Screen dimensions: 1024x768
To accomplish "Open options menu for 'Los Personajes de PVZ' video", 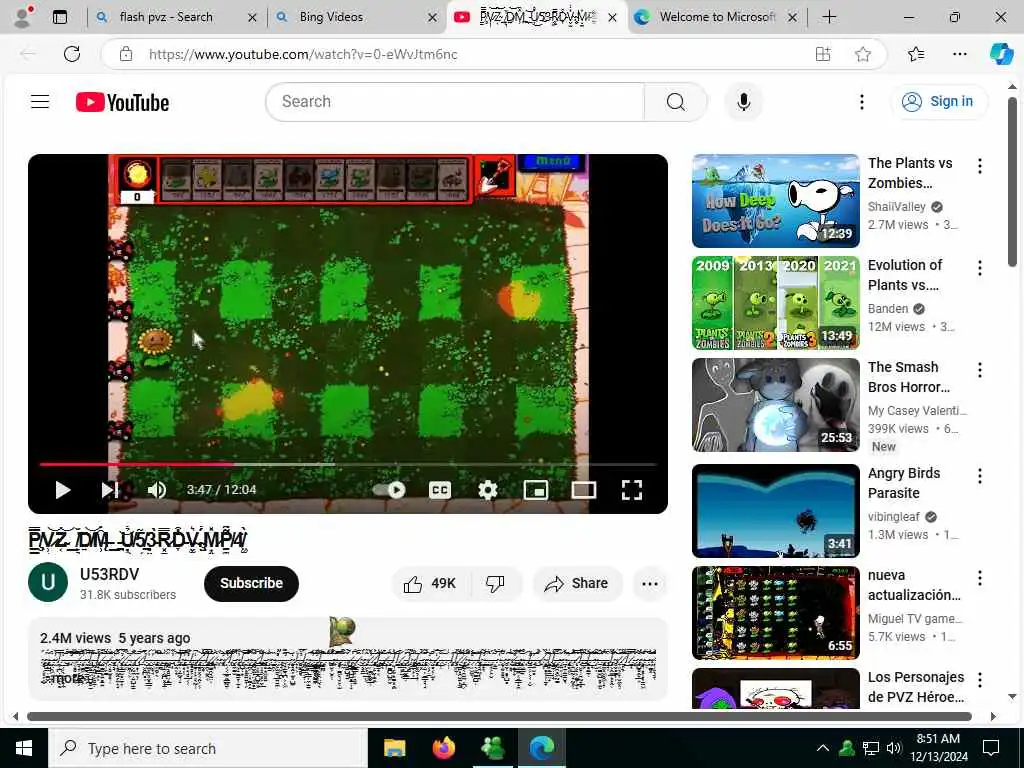I will 980,680.
